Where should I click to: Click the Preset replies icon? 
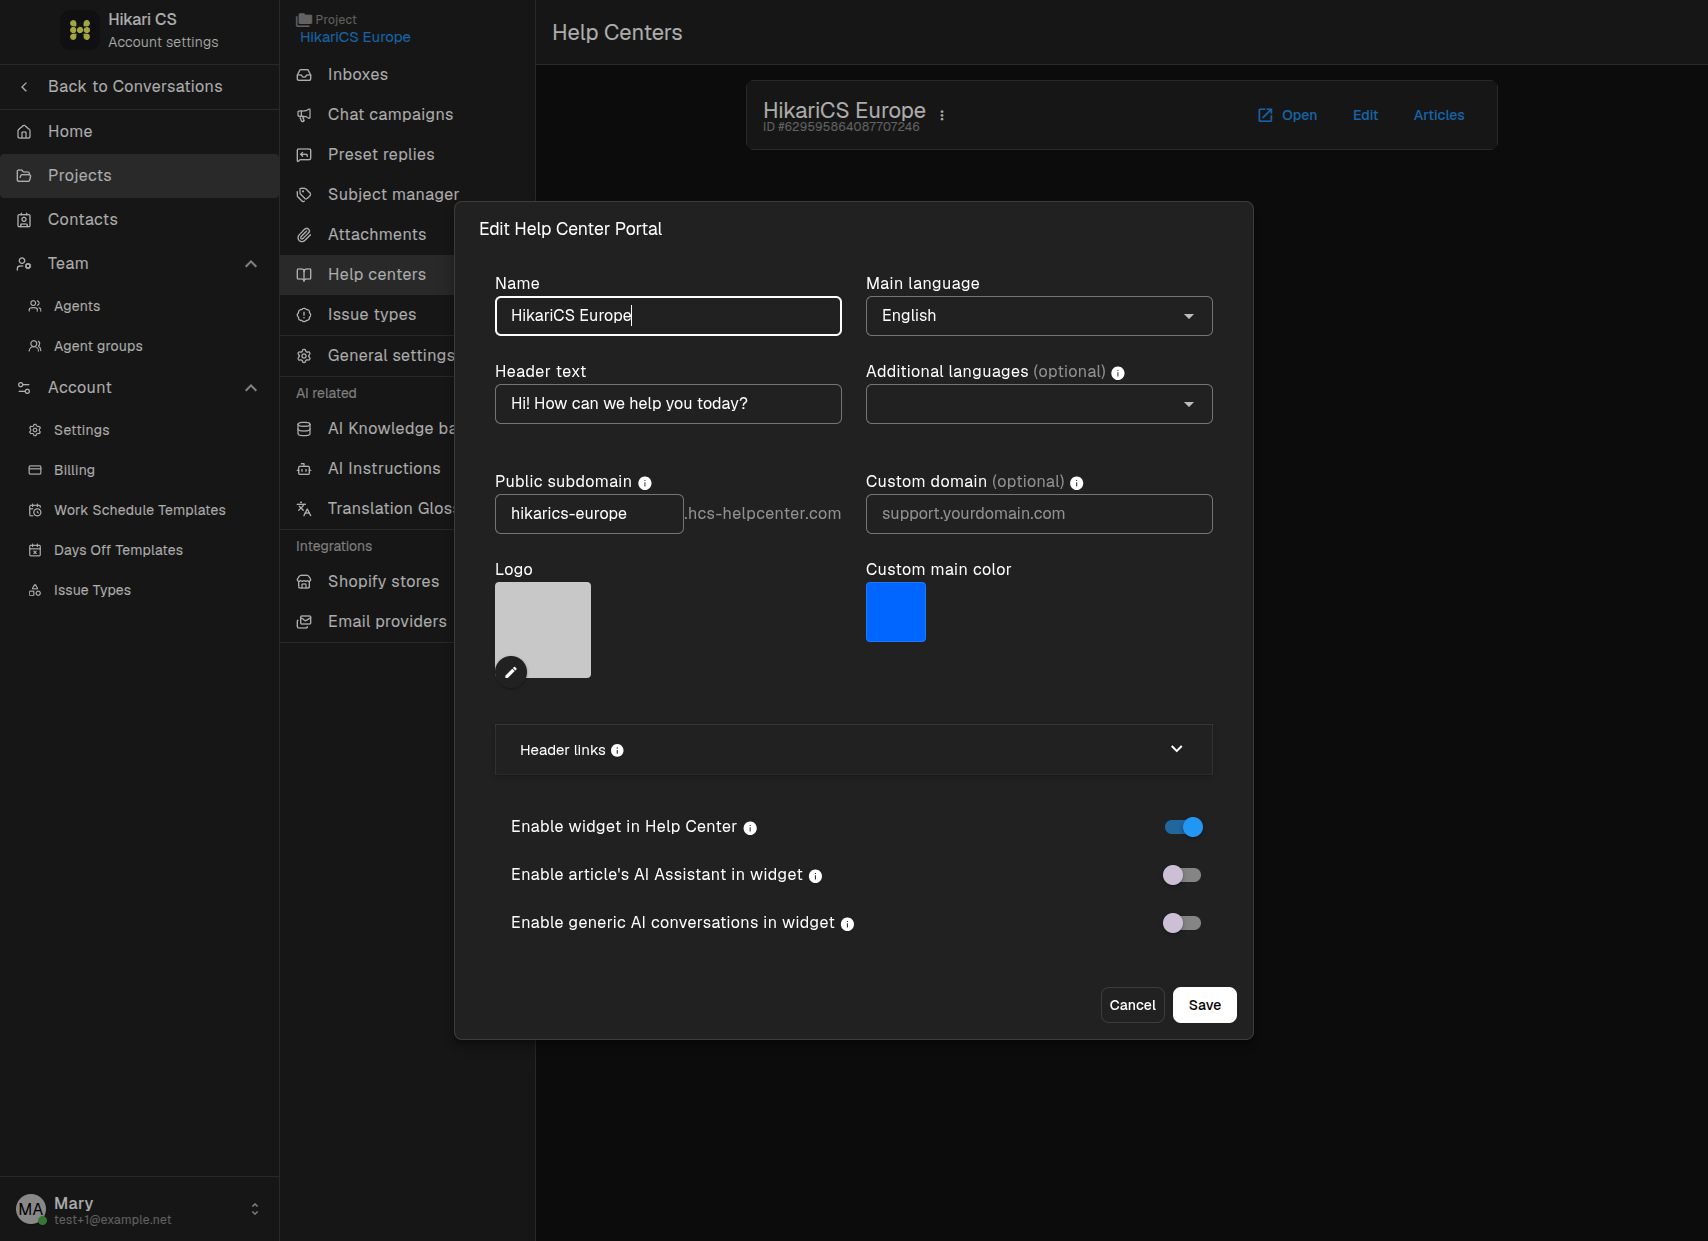pos(304,155)
